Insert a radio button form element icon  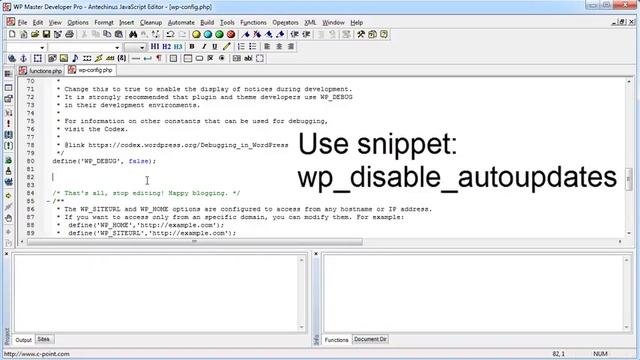click(x=222, y=58)
